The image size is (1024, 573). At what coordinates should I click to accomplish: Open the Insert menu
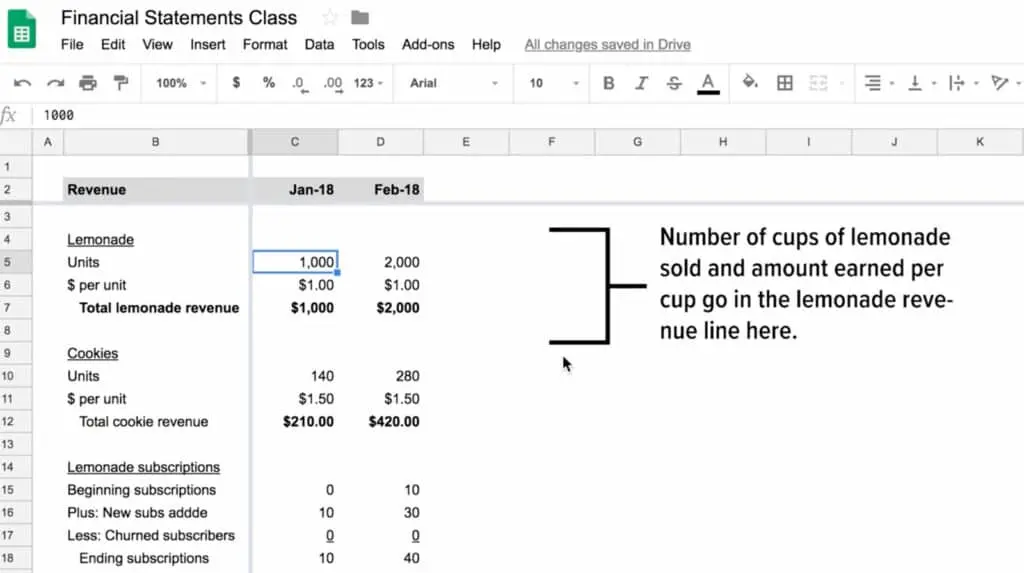tap(208, 44)
